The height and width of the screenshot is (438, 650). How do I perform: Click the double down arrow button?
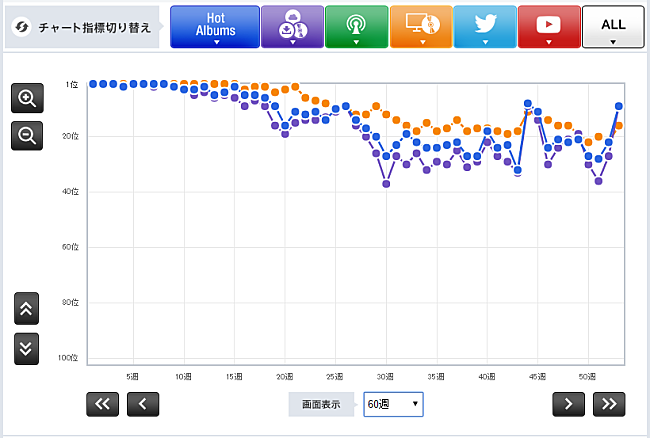click(x=27, y=347)
